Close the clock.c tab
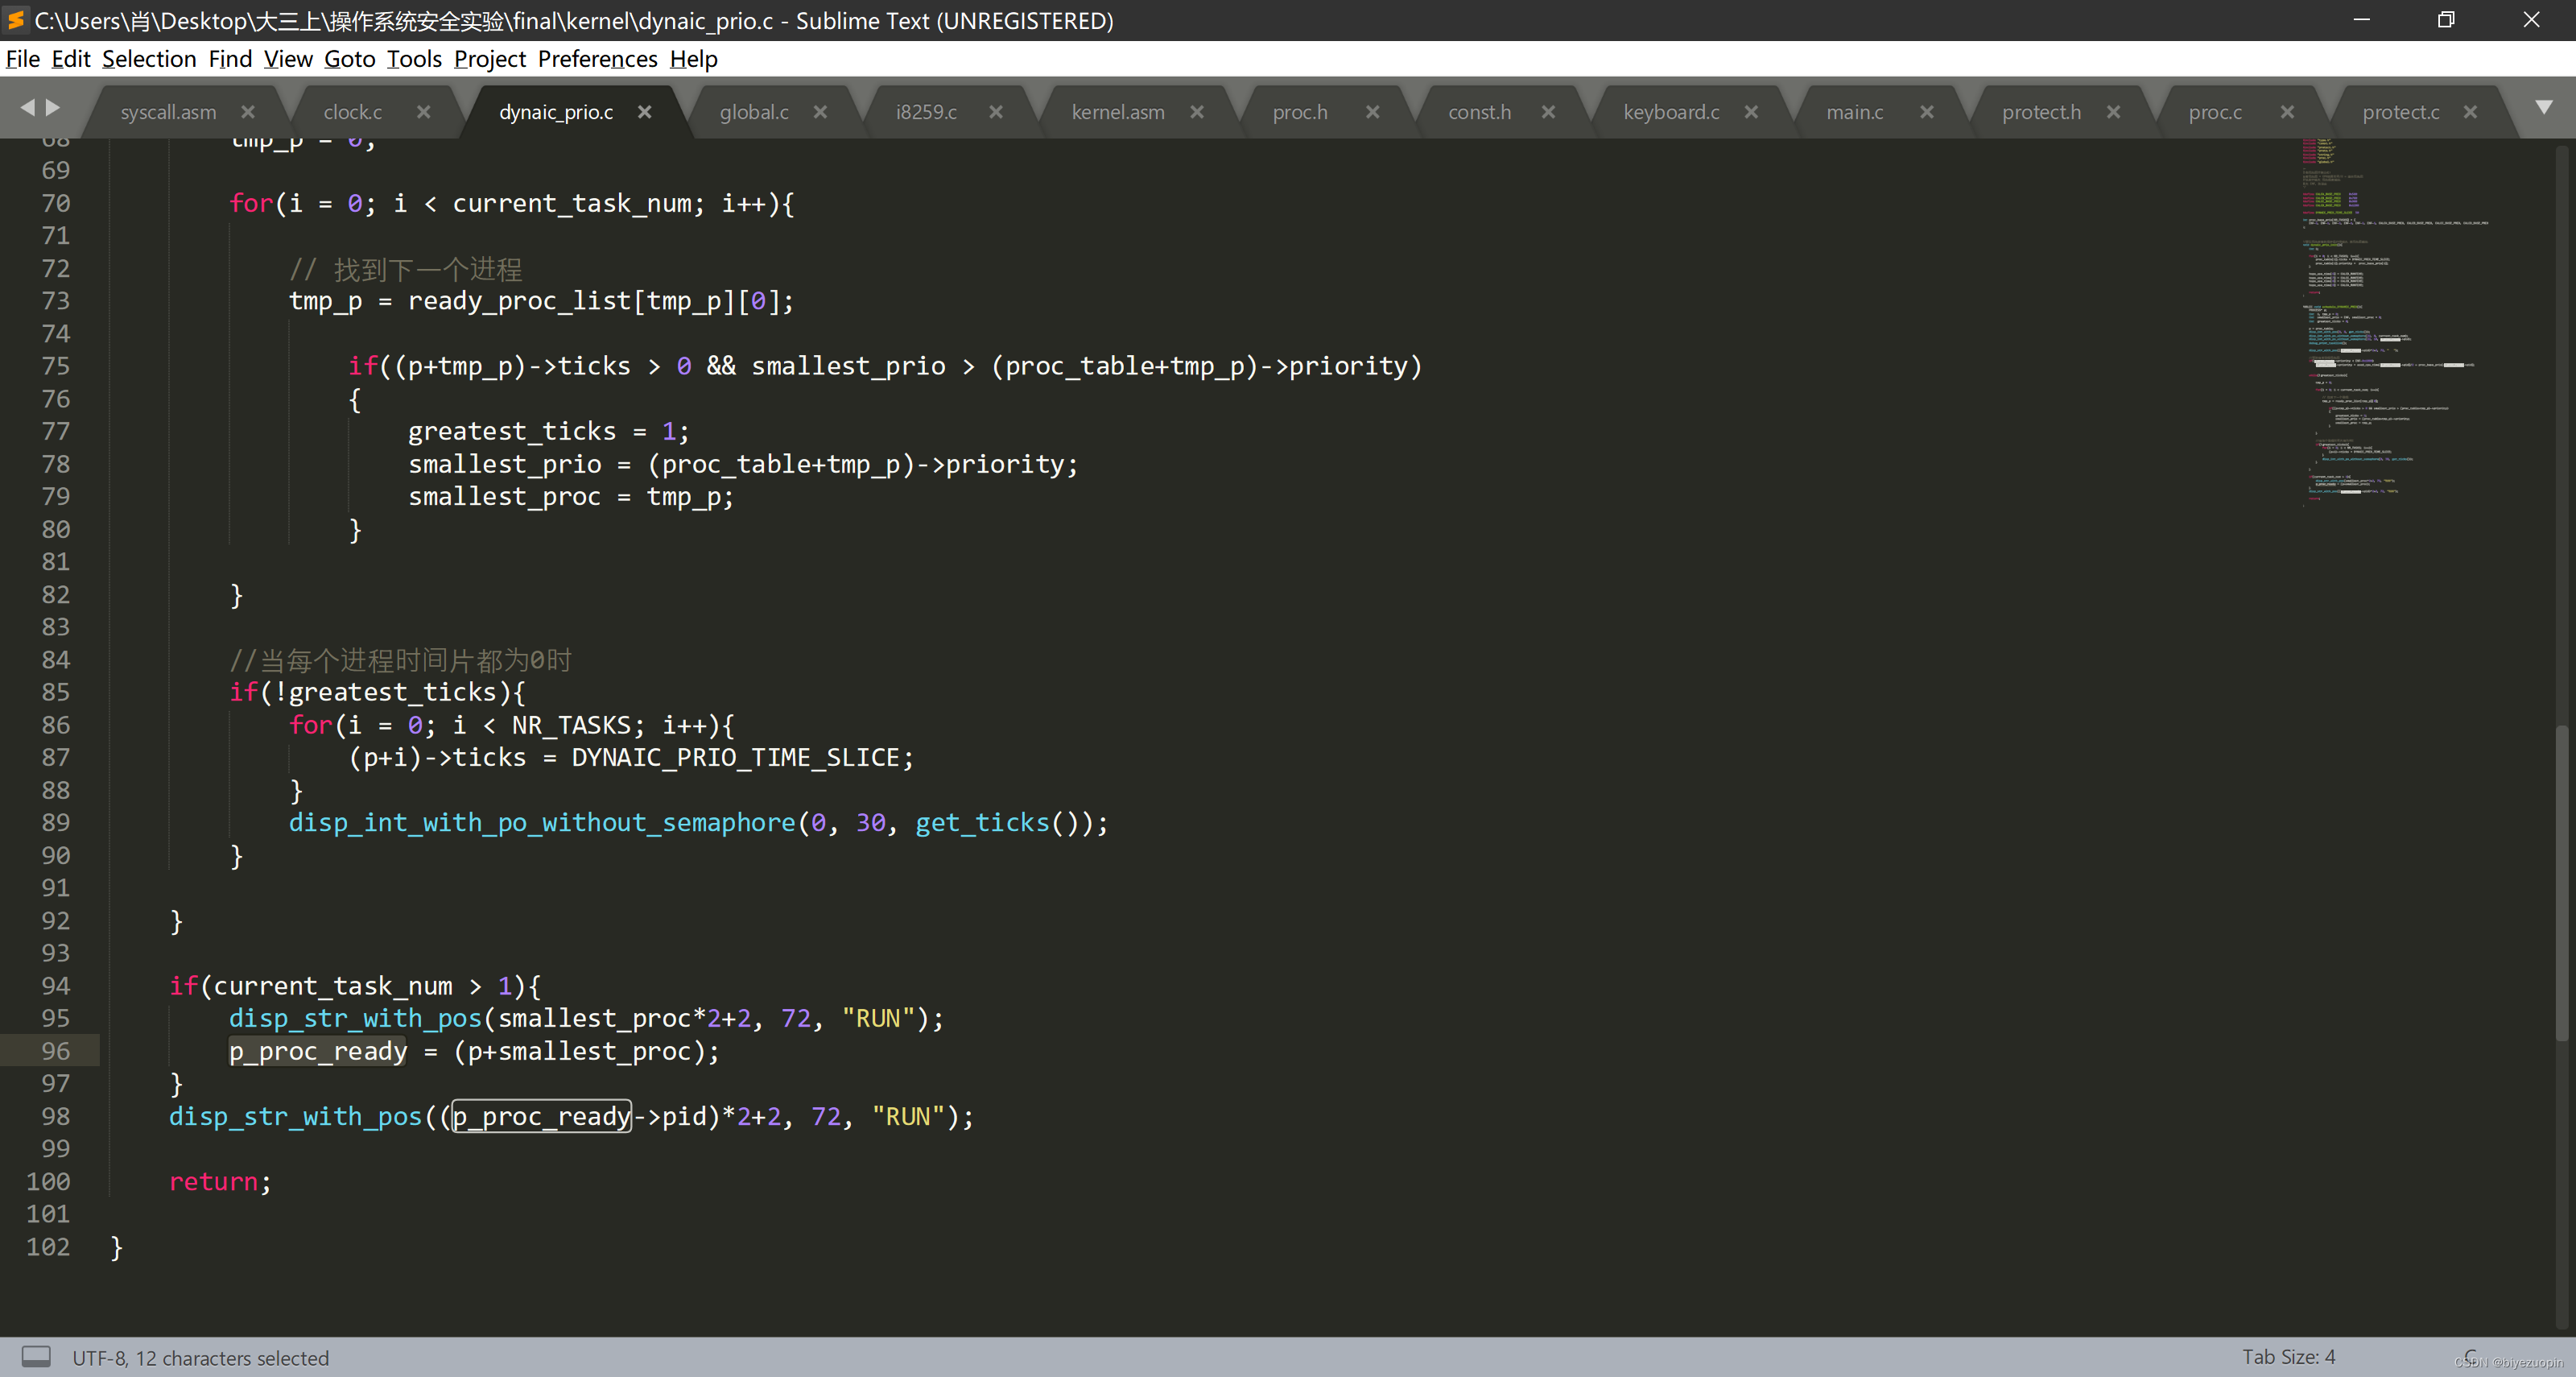This screenshot has width=2576, height=1377. [x=424, y=112]
